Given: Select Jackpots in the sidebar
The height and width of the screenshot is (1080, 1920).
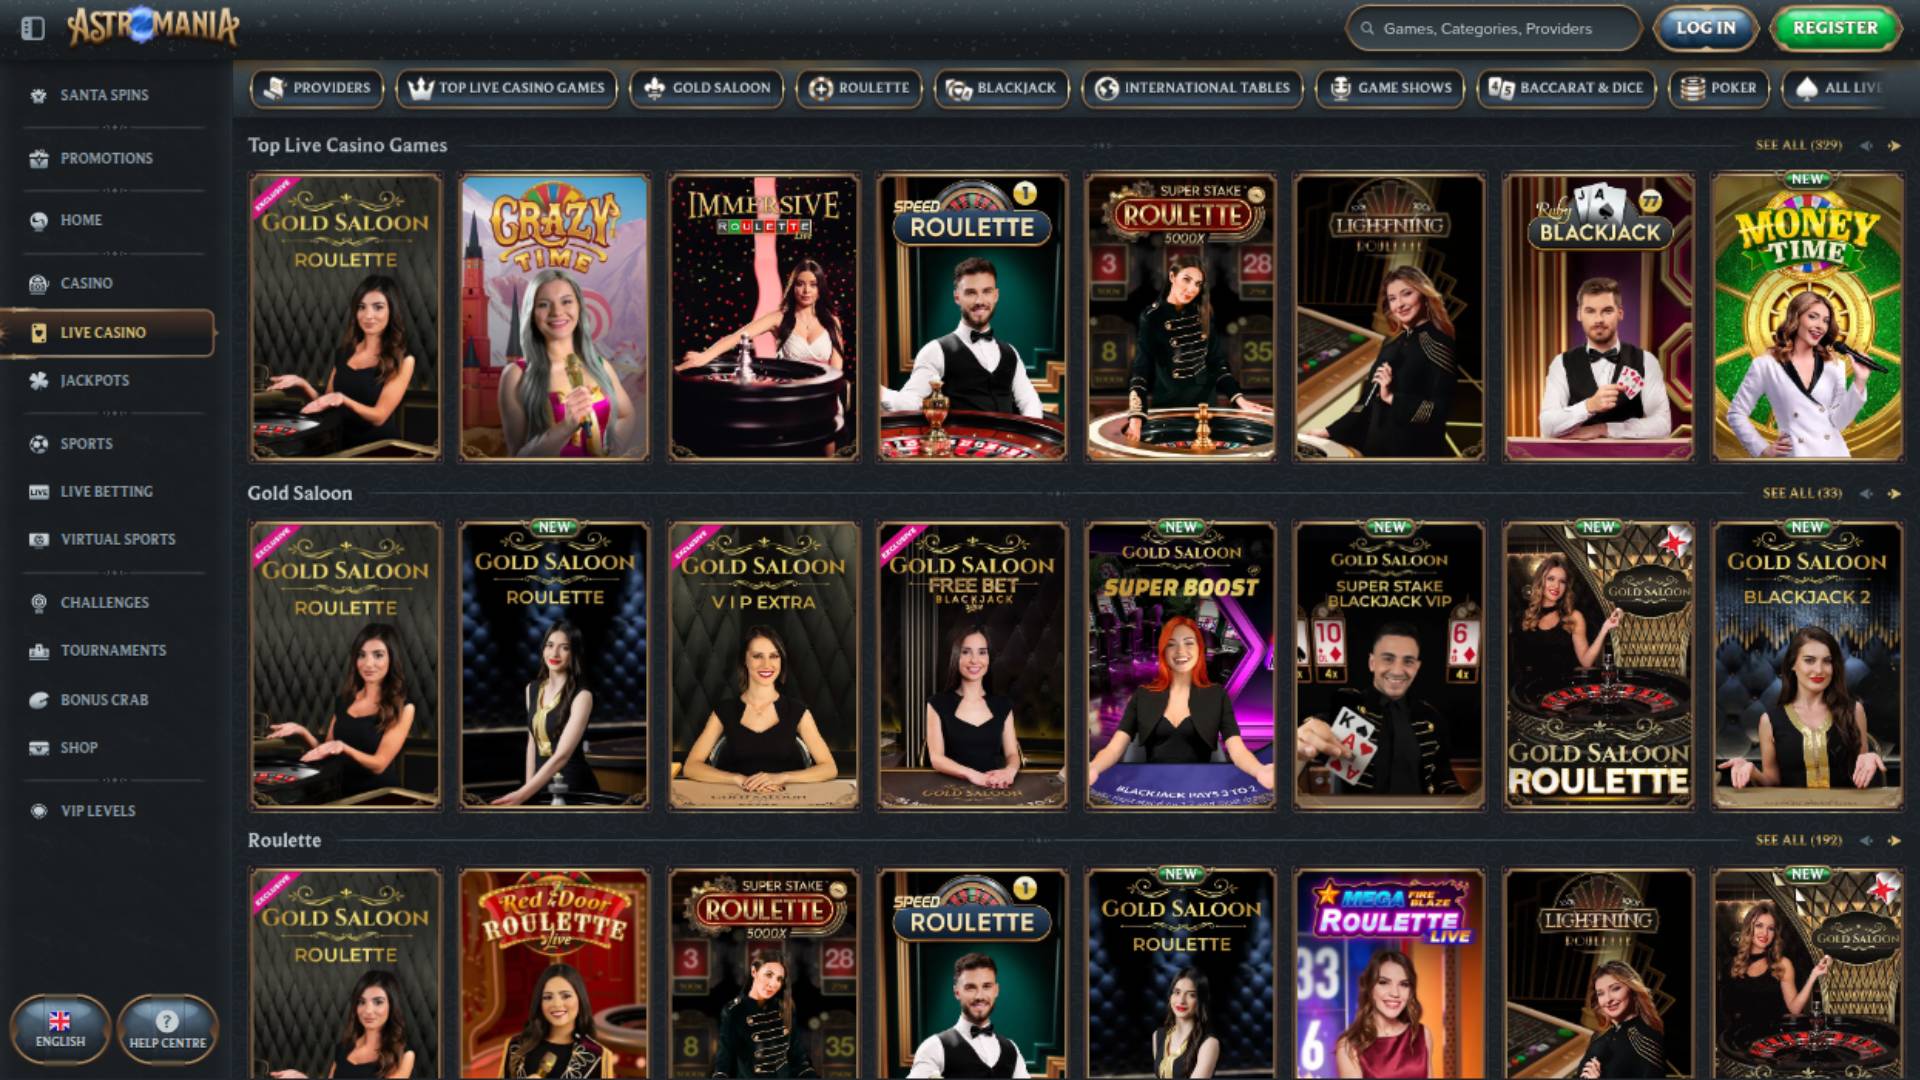Looking at the screenshot, I should pos(95,380).
